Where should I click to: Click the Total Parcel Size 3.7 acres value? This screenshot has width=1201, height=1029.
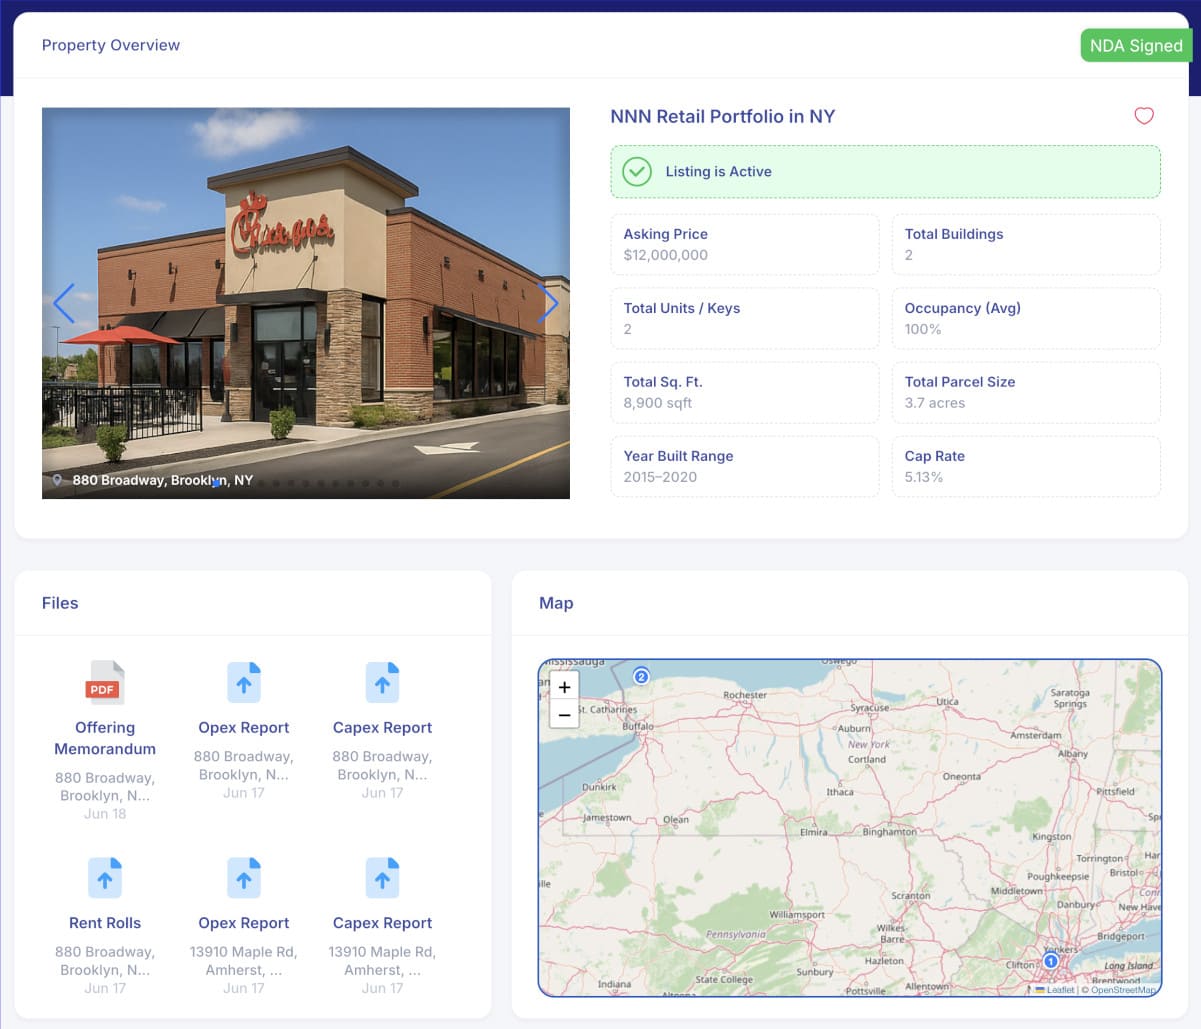pyautogui.click(x=934, y=403)
